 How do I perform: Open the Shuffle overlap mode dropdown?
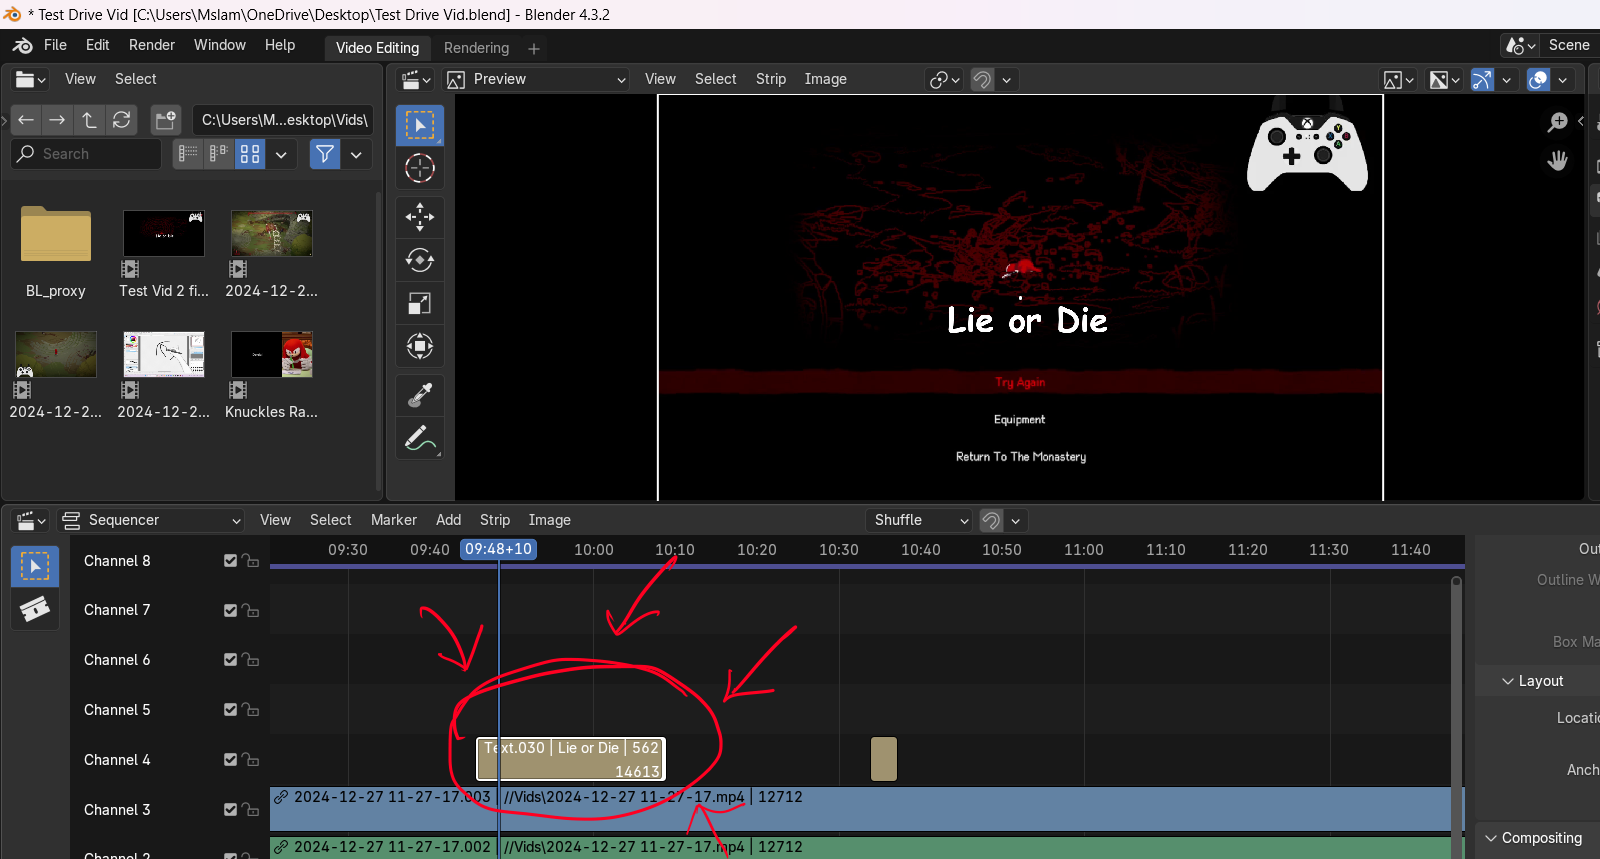click(x=920, y=520)
